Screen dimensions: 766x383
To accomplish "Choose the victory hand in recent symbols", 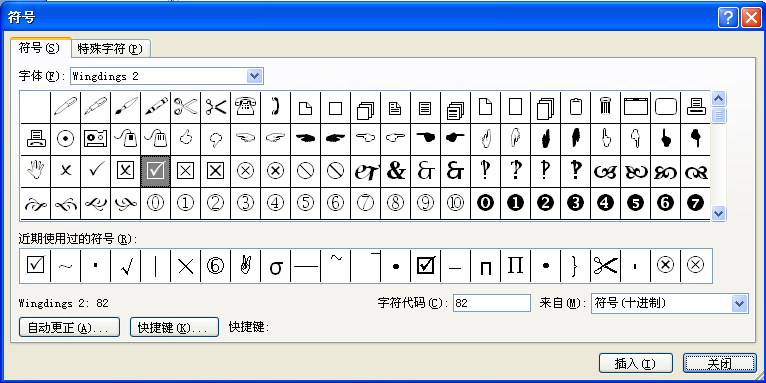I will point(245,266).
